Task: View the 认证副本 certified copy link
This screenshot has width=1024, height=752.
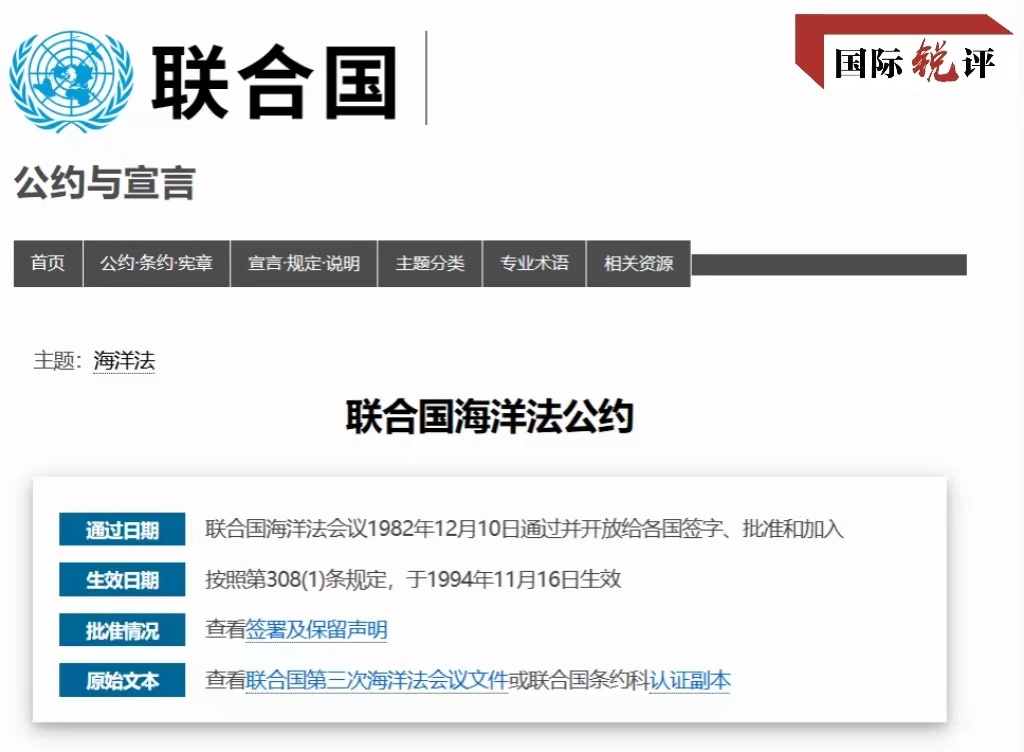Action: click(690, 681)
